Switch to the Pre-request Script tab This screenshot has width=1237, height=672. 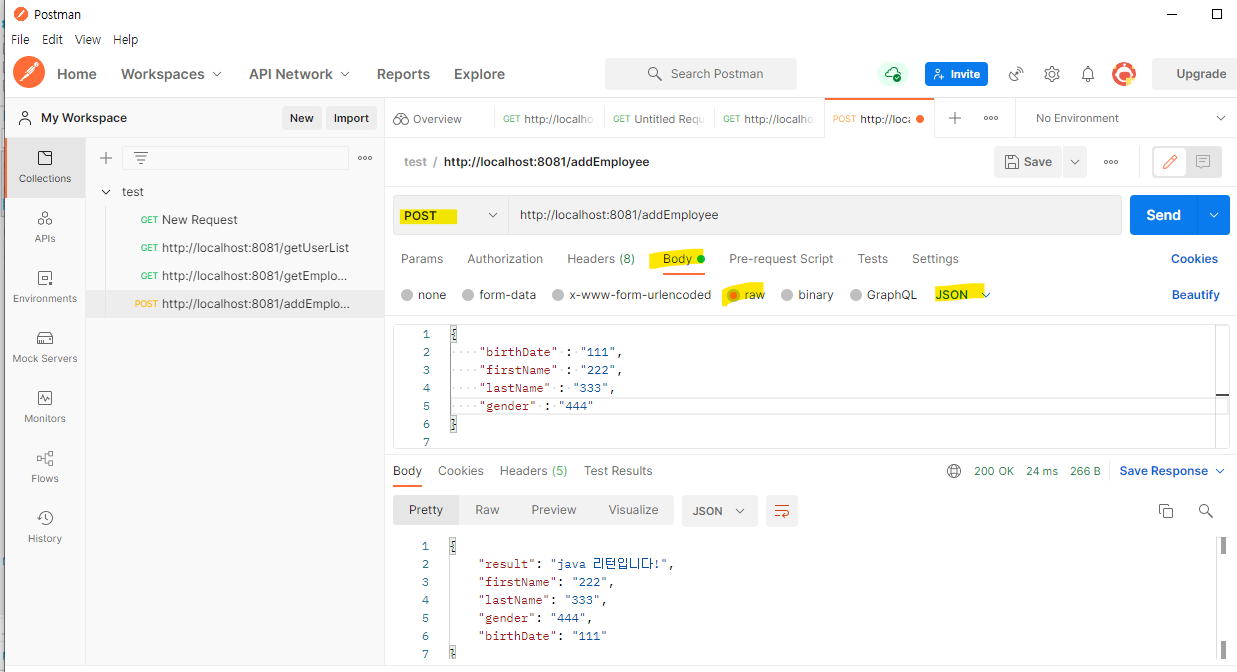(x=781, y=259)
